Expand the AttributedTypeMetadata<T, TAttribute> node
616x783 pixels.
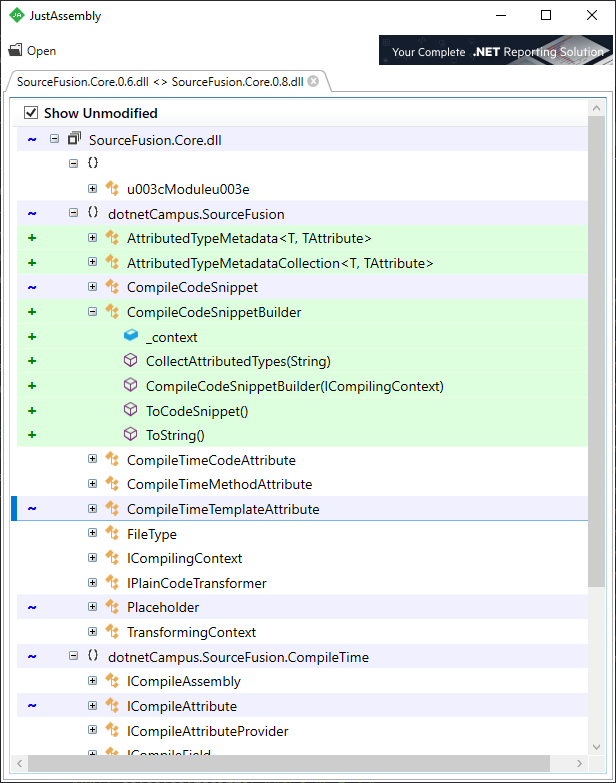click(93, 238)
